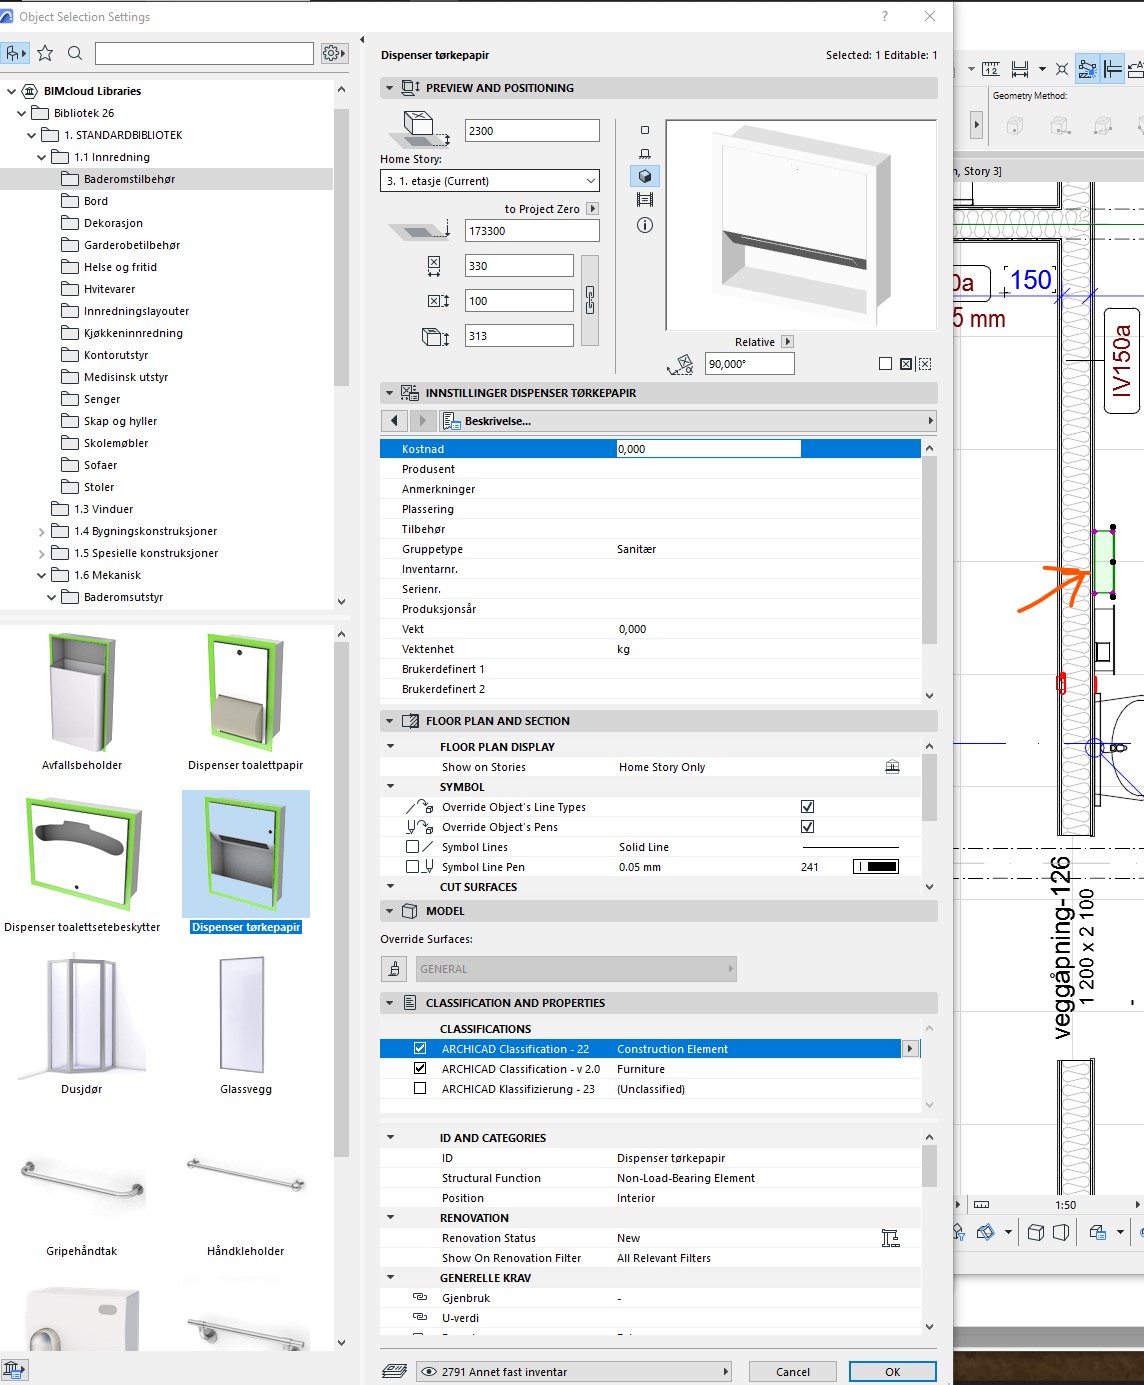Expand the 1.4 Bygningskonstruksjoner folder

point(41,532)
